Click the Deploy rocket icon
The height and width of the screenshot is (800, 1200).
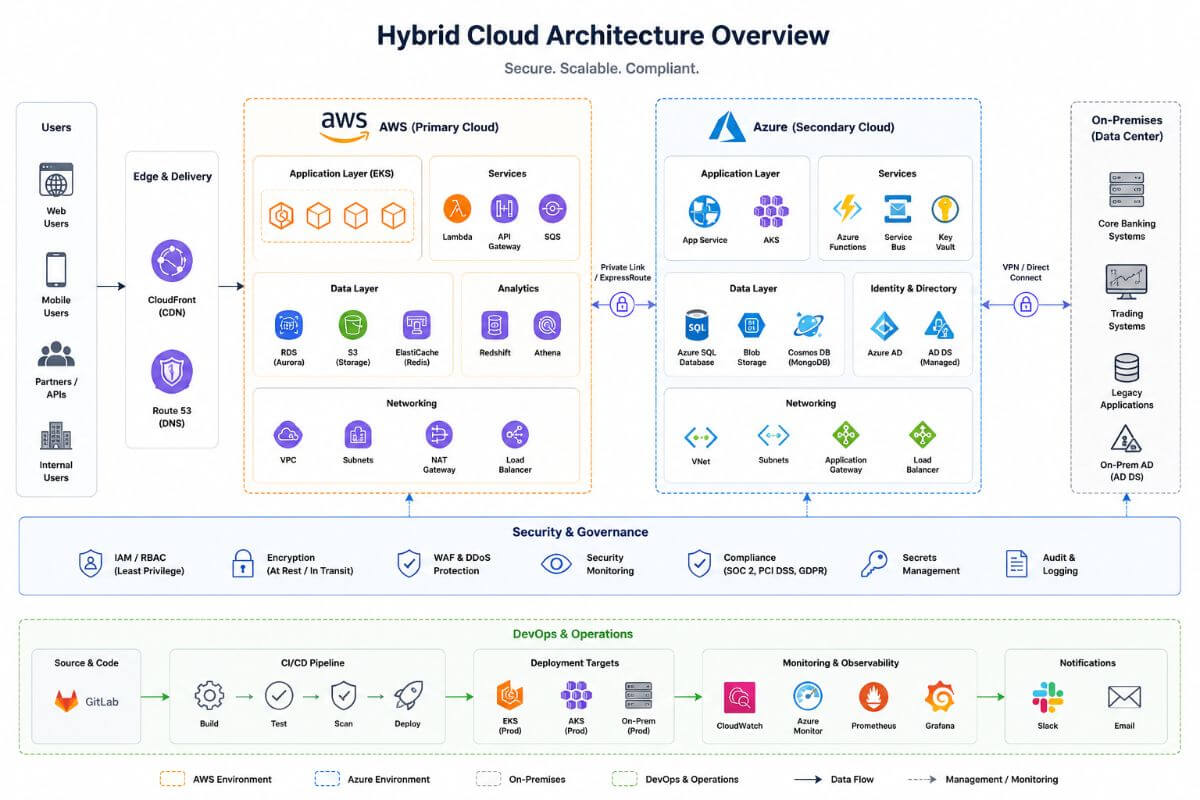pos(407,696)
